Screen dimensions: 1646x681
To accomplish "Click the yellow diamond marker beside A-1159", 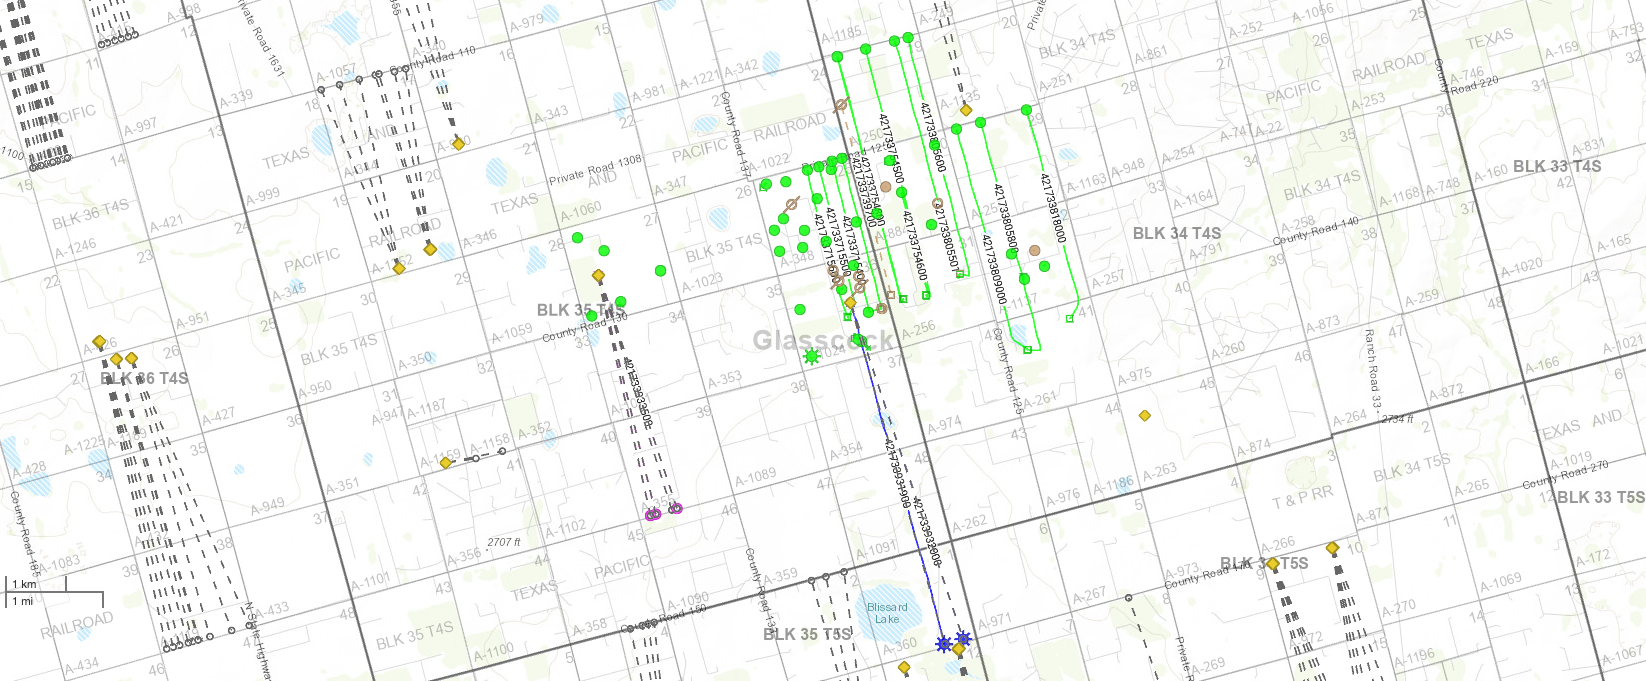I will coord(446,463).
